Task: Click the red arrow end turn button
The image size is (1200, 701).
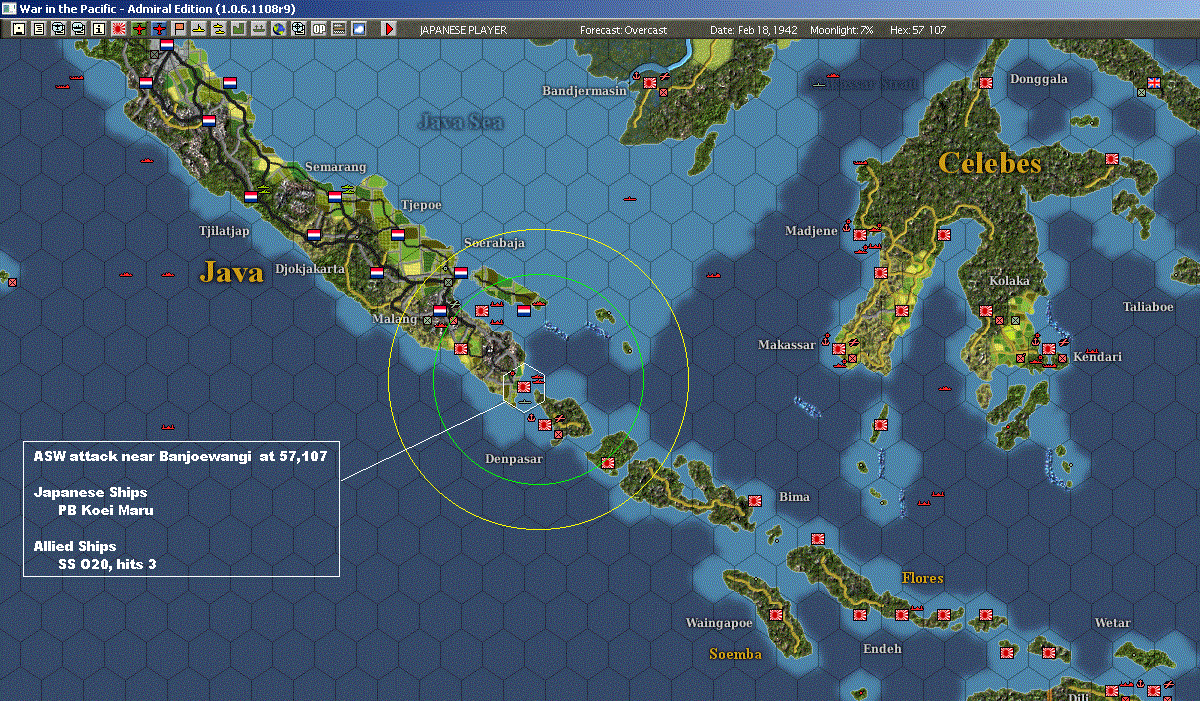Action: (389, 29)
